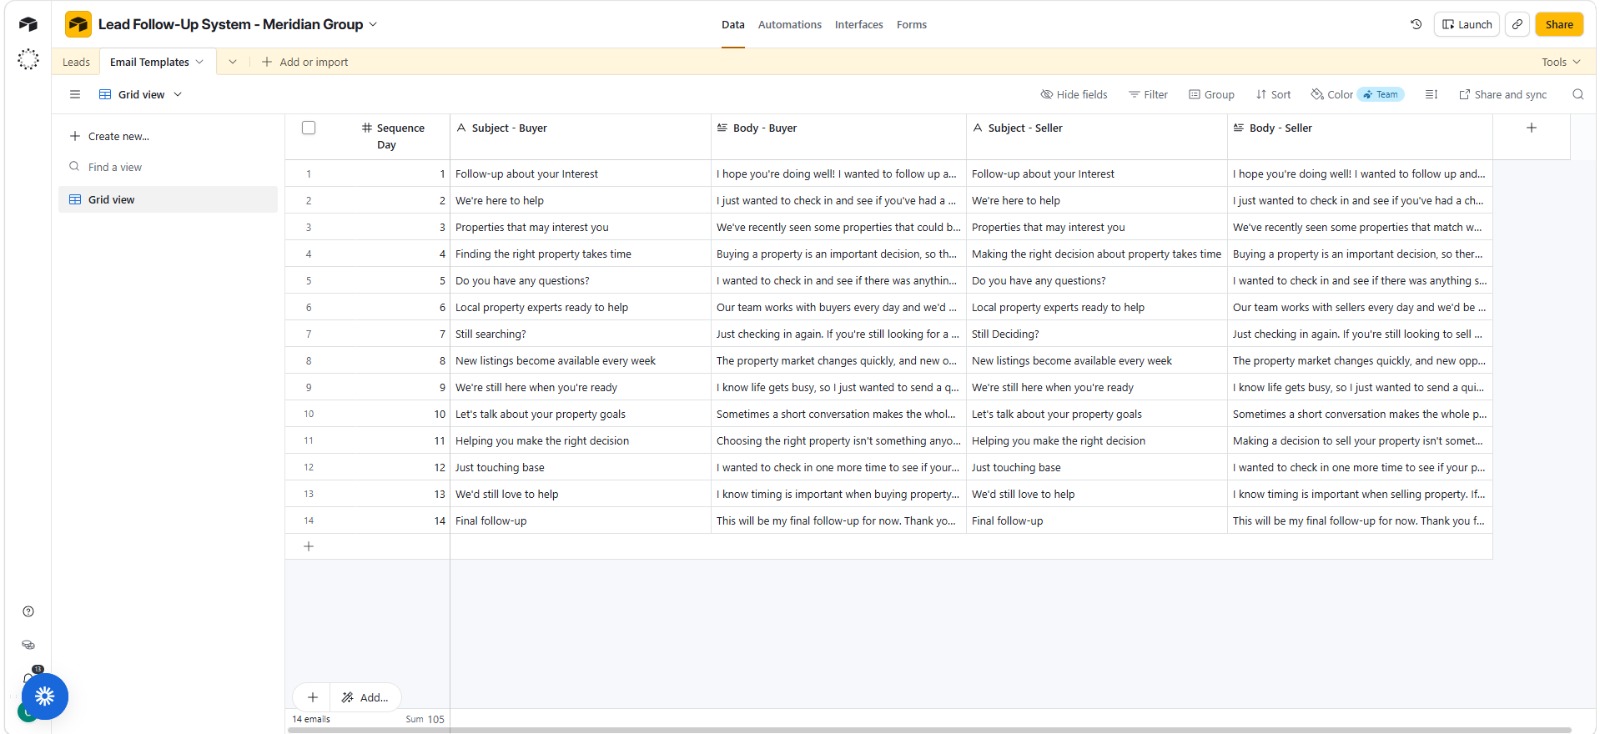Click the Find a view search field

click(x=168, y=167)
